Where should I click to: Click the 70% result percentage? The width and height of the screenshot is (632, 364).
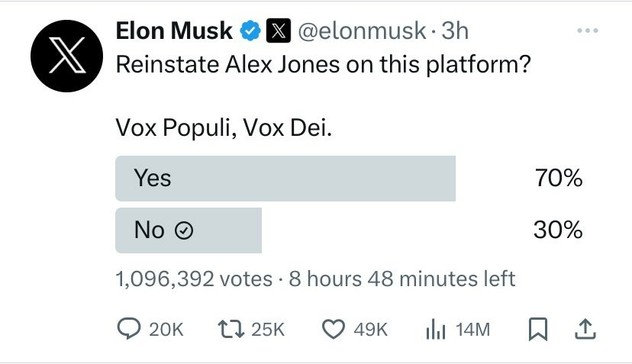point(558,178)
